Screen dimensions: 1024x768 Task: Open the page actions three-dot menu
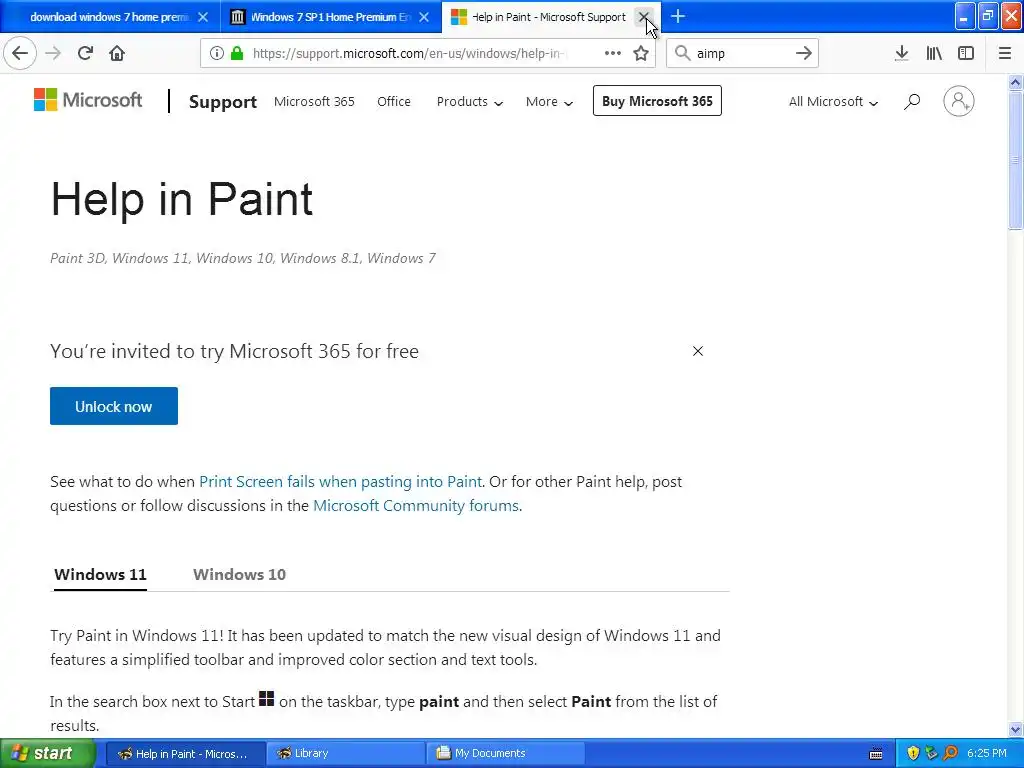(613, 53)
